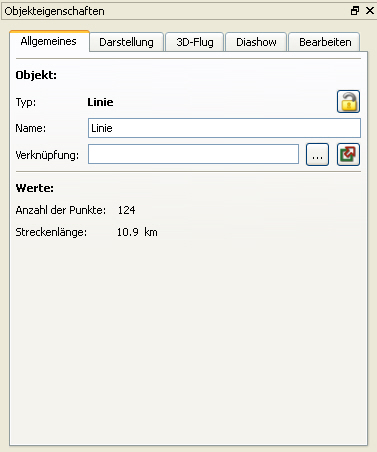Image resolution: width=377 pixels, height=452 pixels.
Task: Click the Name field containing Linie
Action: (224, 128)
